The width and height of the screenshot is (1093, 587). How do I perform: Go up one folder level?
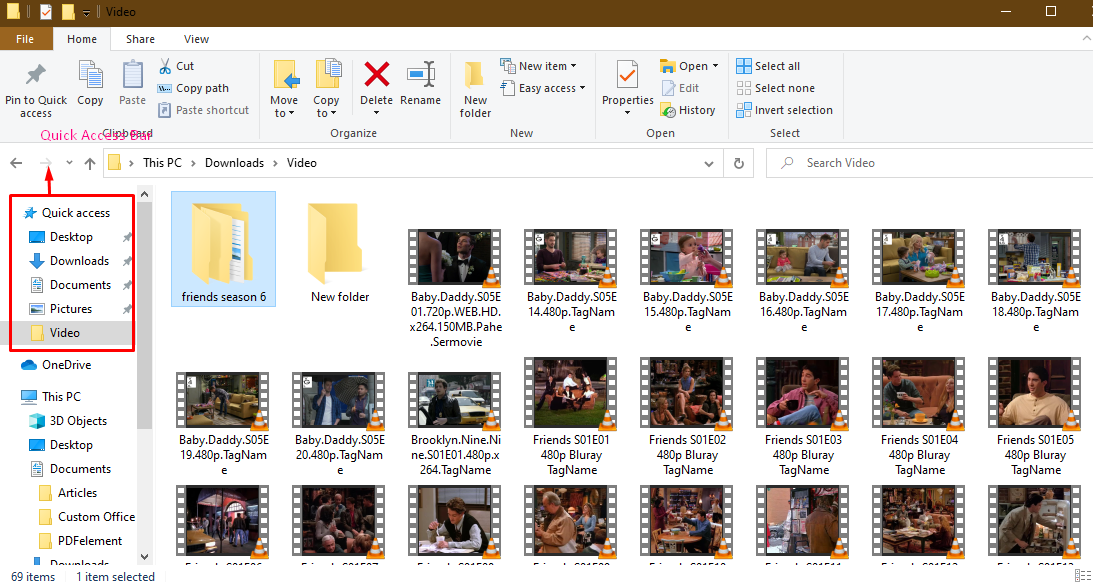pyautogui.click(x=90, y=163)
